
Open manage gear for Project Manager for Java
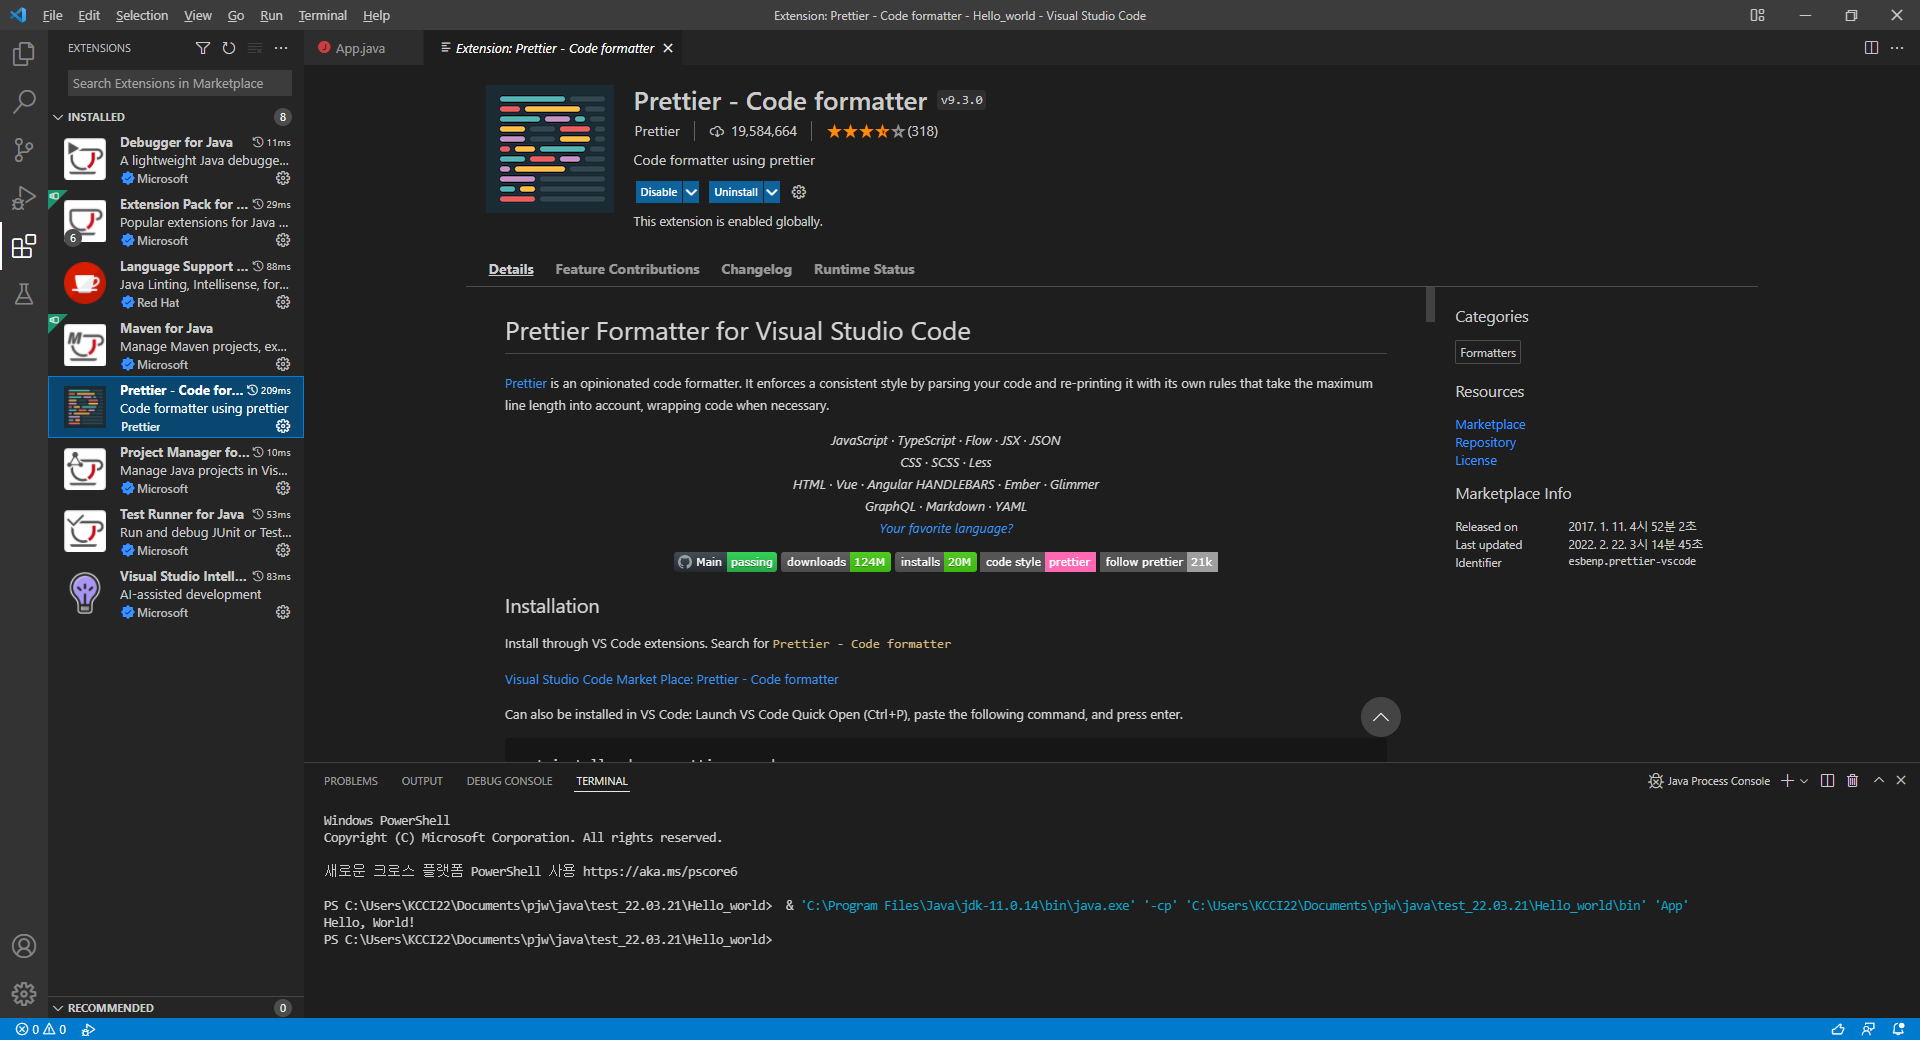(x=283, y=488)
